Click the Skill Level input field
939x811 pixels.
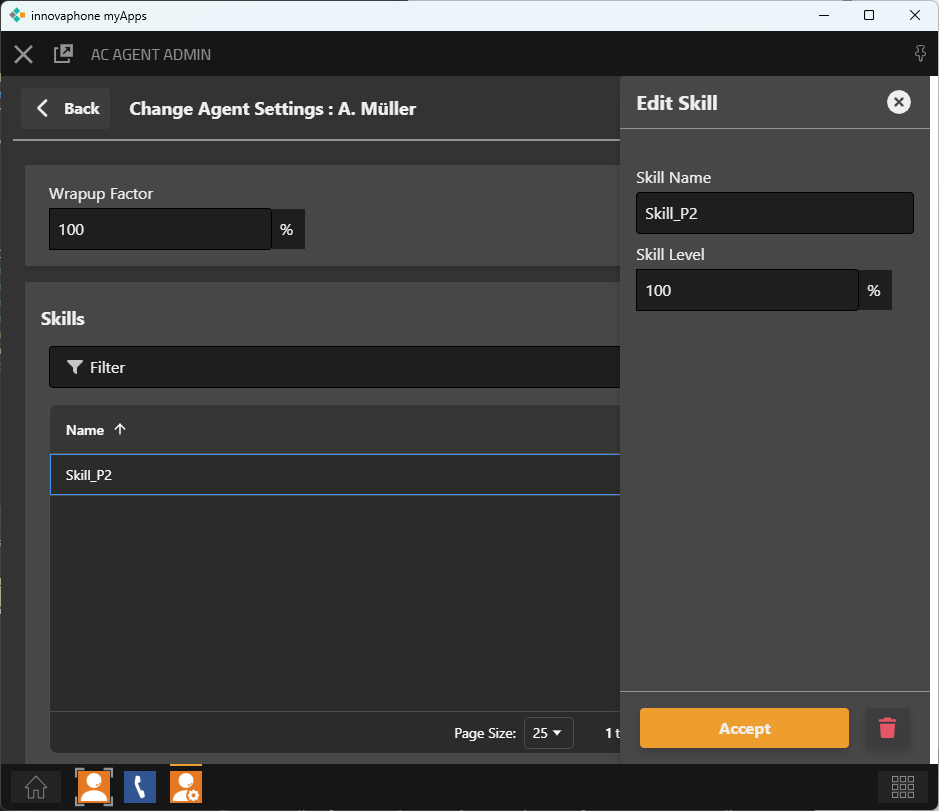point(746,290)
